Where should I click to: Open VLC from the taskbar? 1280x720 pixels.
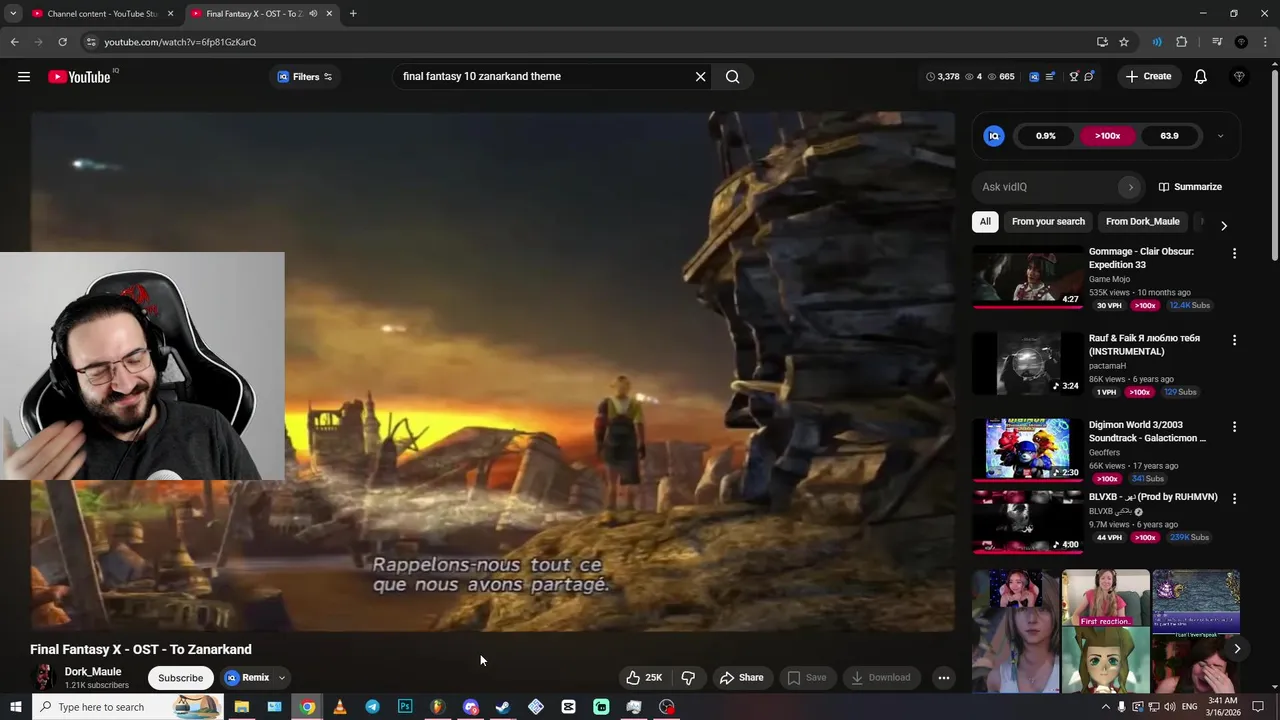point(340,707)
